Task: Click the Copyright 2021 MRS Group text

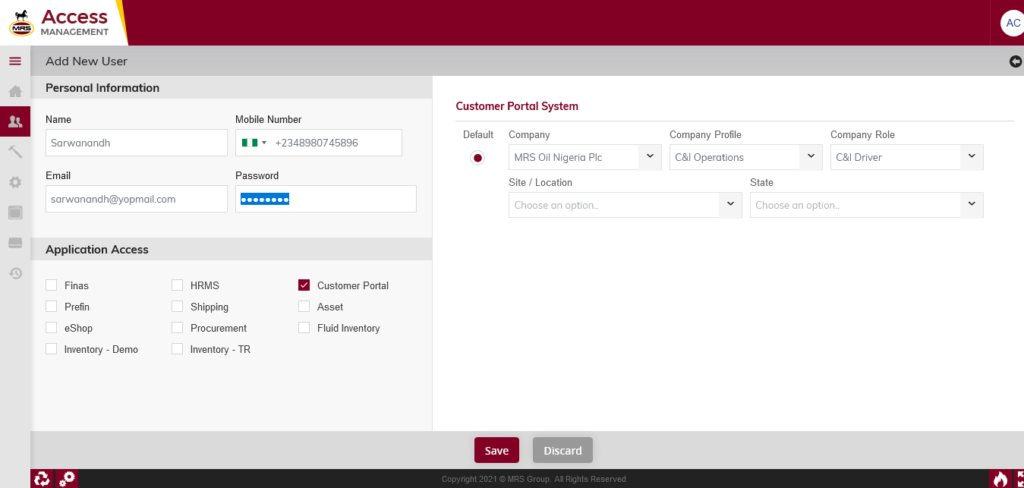Action: pyautogui.click(x=534, y=479)
